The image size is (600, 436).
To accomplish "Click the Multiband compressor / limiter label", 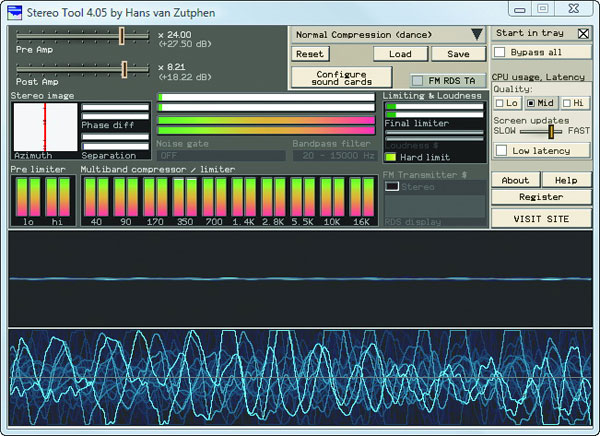I will click(x=158, y=169).
